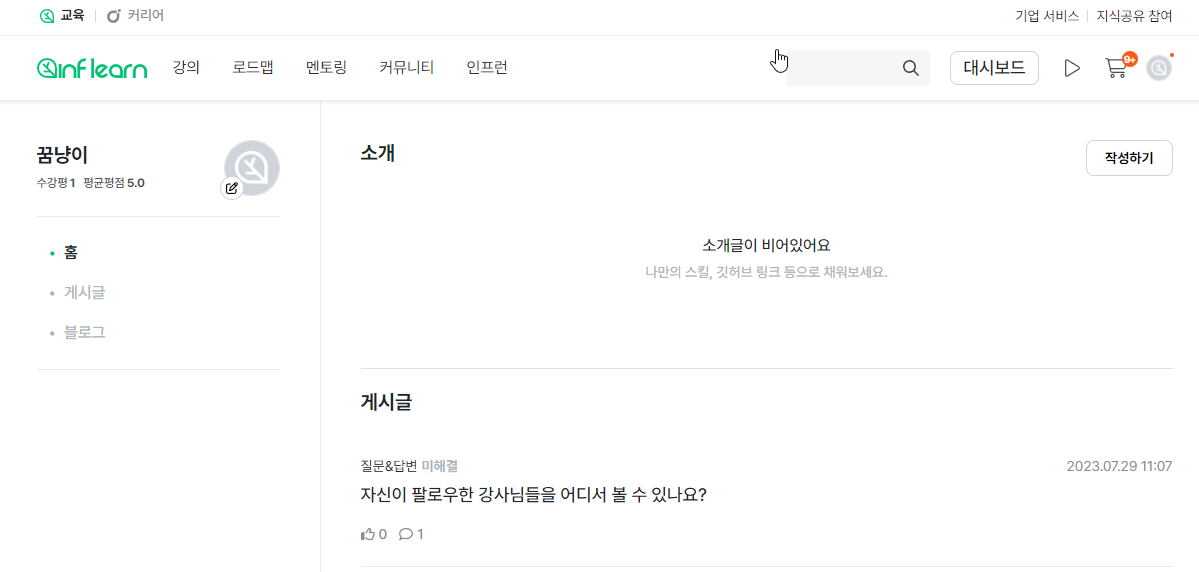
Task: Open the post about 팔로우한 강사님들
Action: [533, 495]
